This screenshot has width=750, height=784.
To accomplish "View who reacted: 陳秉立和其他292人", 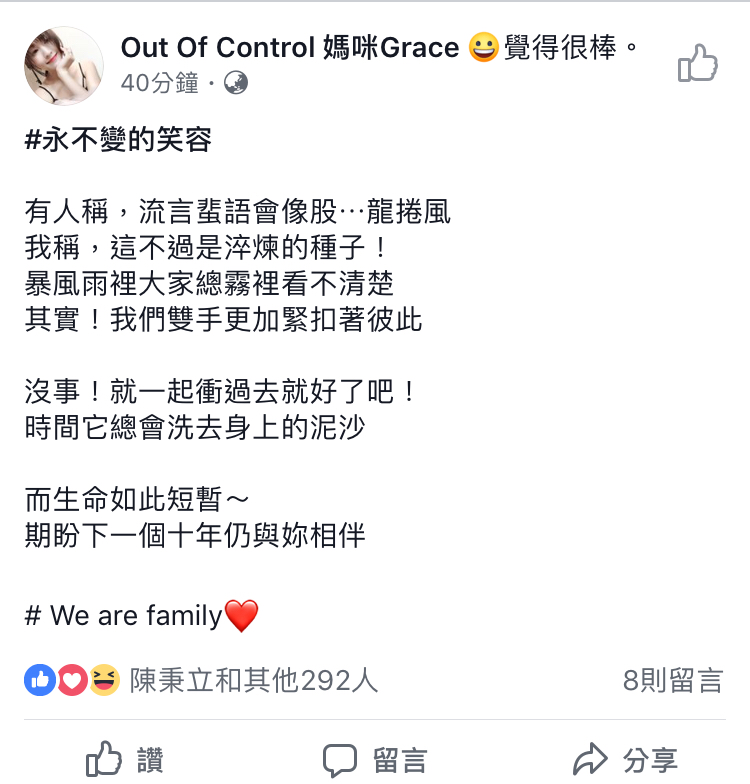I will (254, 680).
